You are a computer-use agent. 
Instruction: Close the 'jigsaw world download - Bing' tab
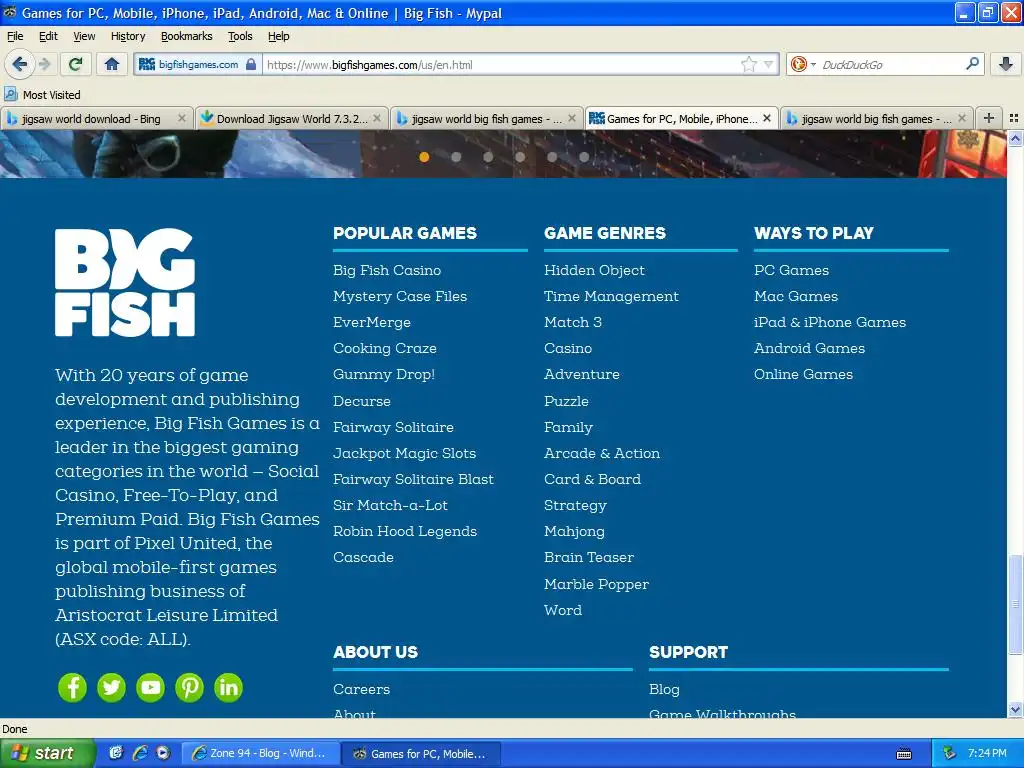pyautogui.click(x=182, y=118)
